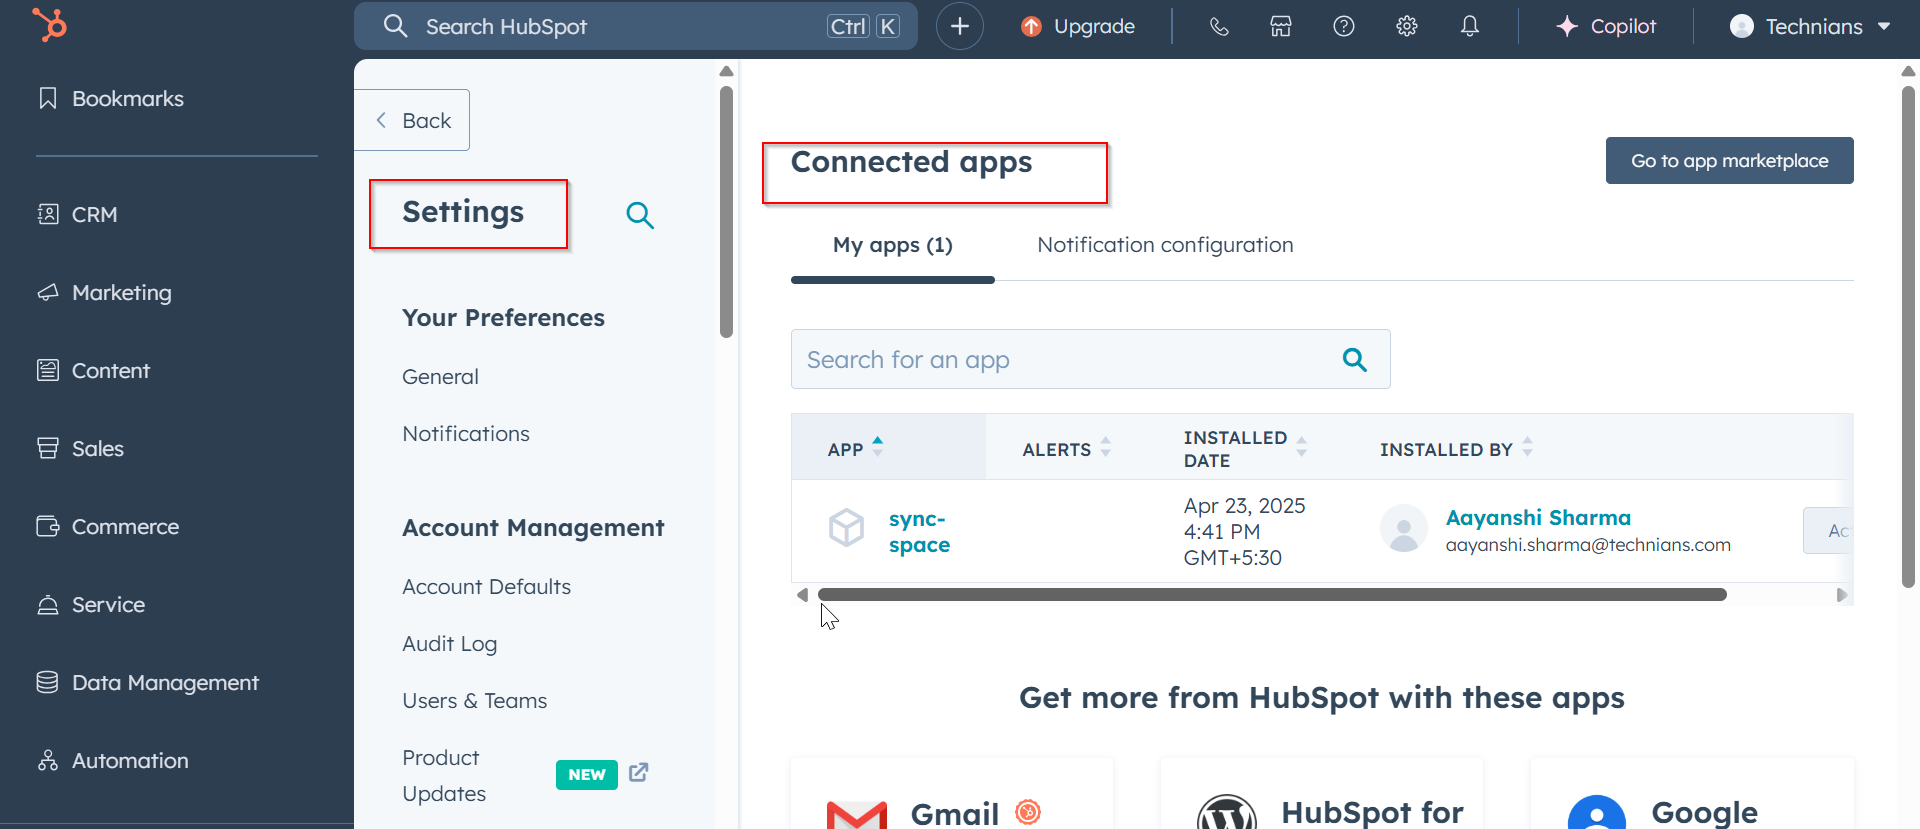Sort by INSTALLED DATE column

pos(1245,449)
